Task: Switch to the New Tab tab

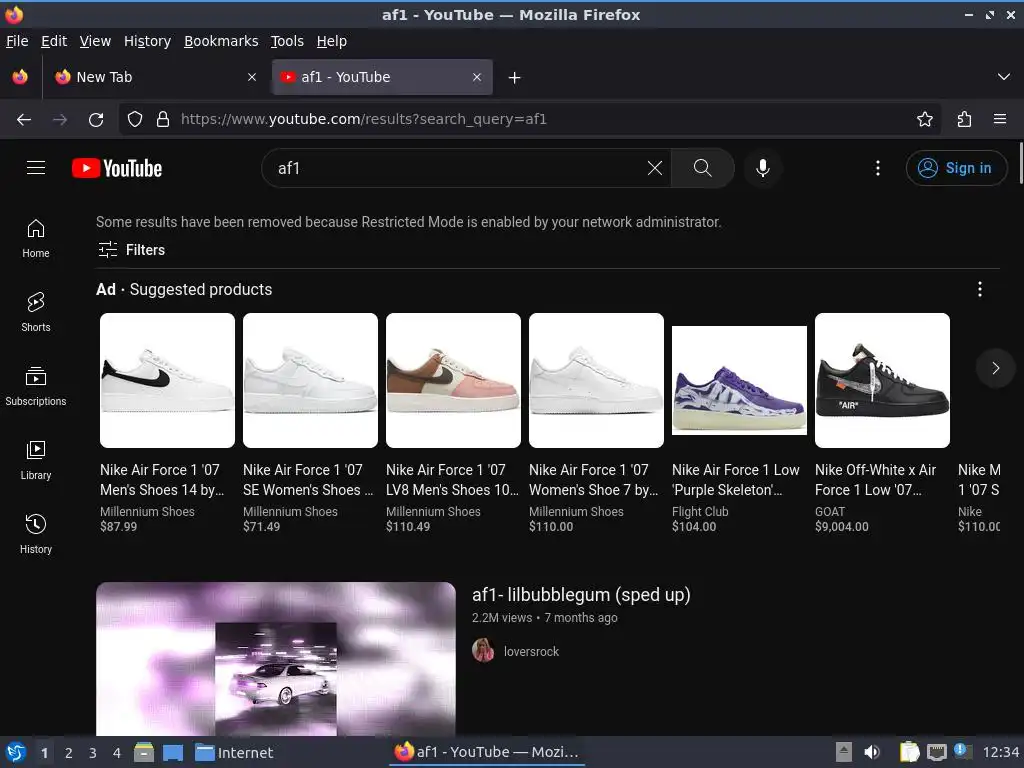Action: 155,77
